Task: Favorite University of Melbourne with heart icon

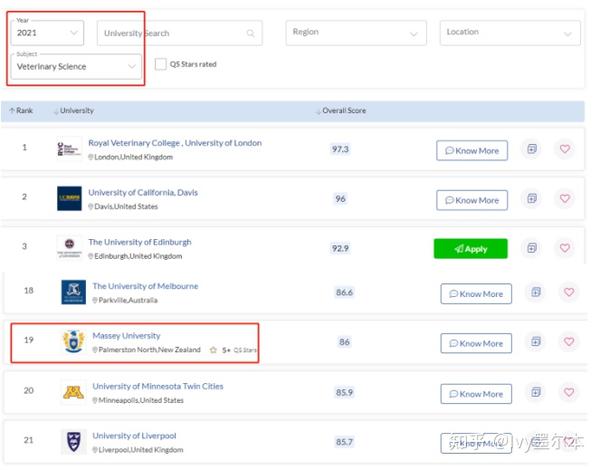Action: pyautogui.click(x=569, y=292)
